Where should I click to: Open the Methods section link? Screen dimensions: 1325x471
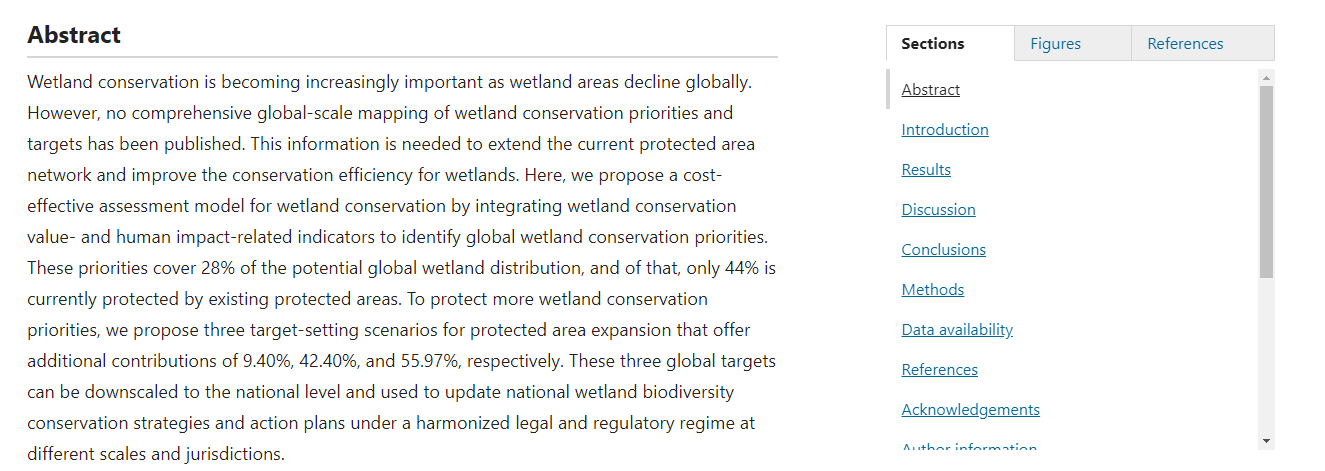click(932, 290)
